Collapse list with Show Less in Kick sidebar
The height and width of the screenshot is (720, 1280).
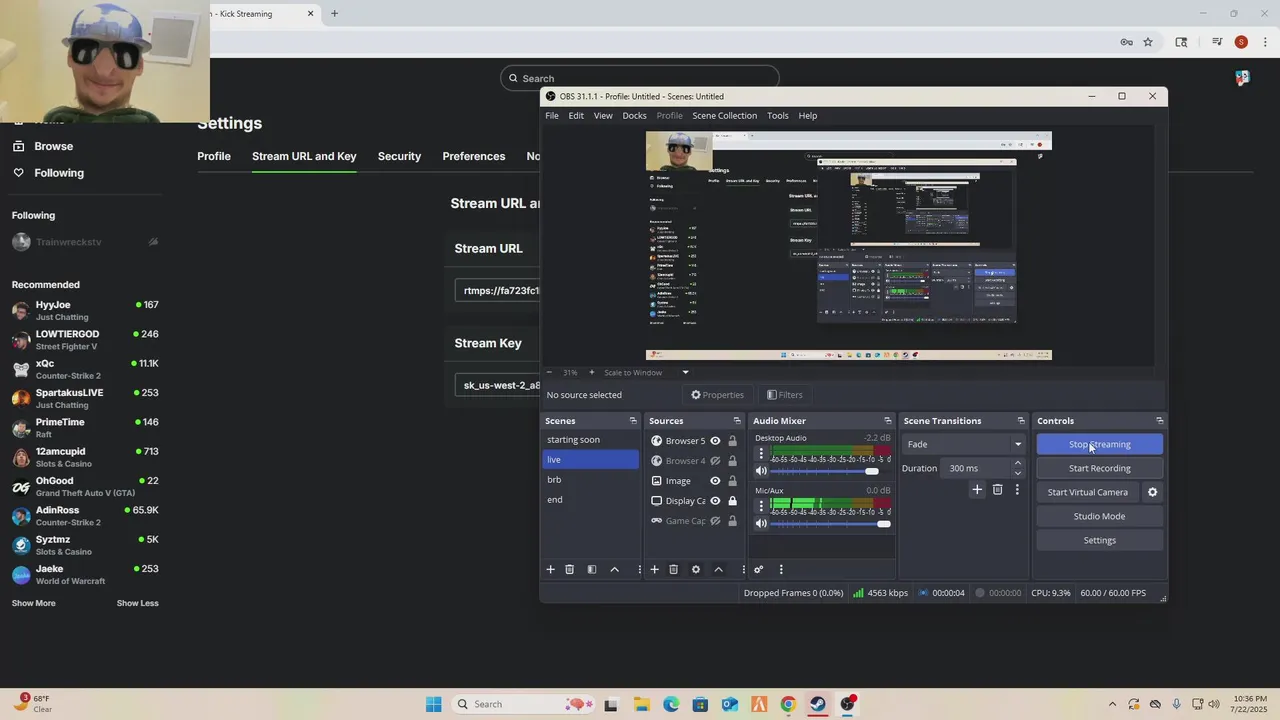tap(138, 603)
